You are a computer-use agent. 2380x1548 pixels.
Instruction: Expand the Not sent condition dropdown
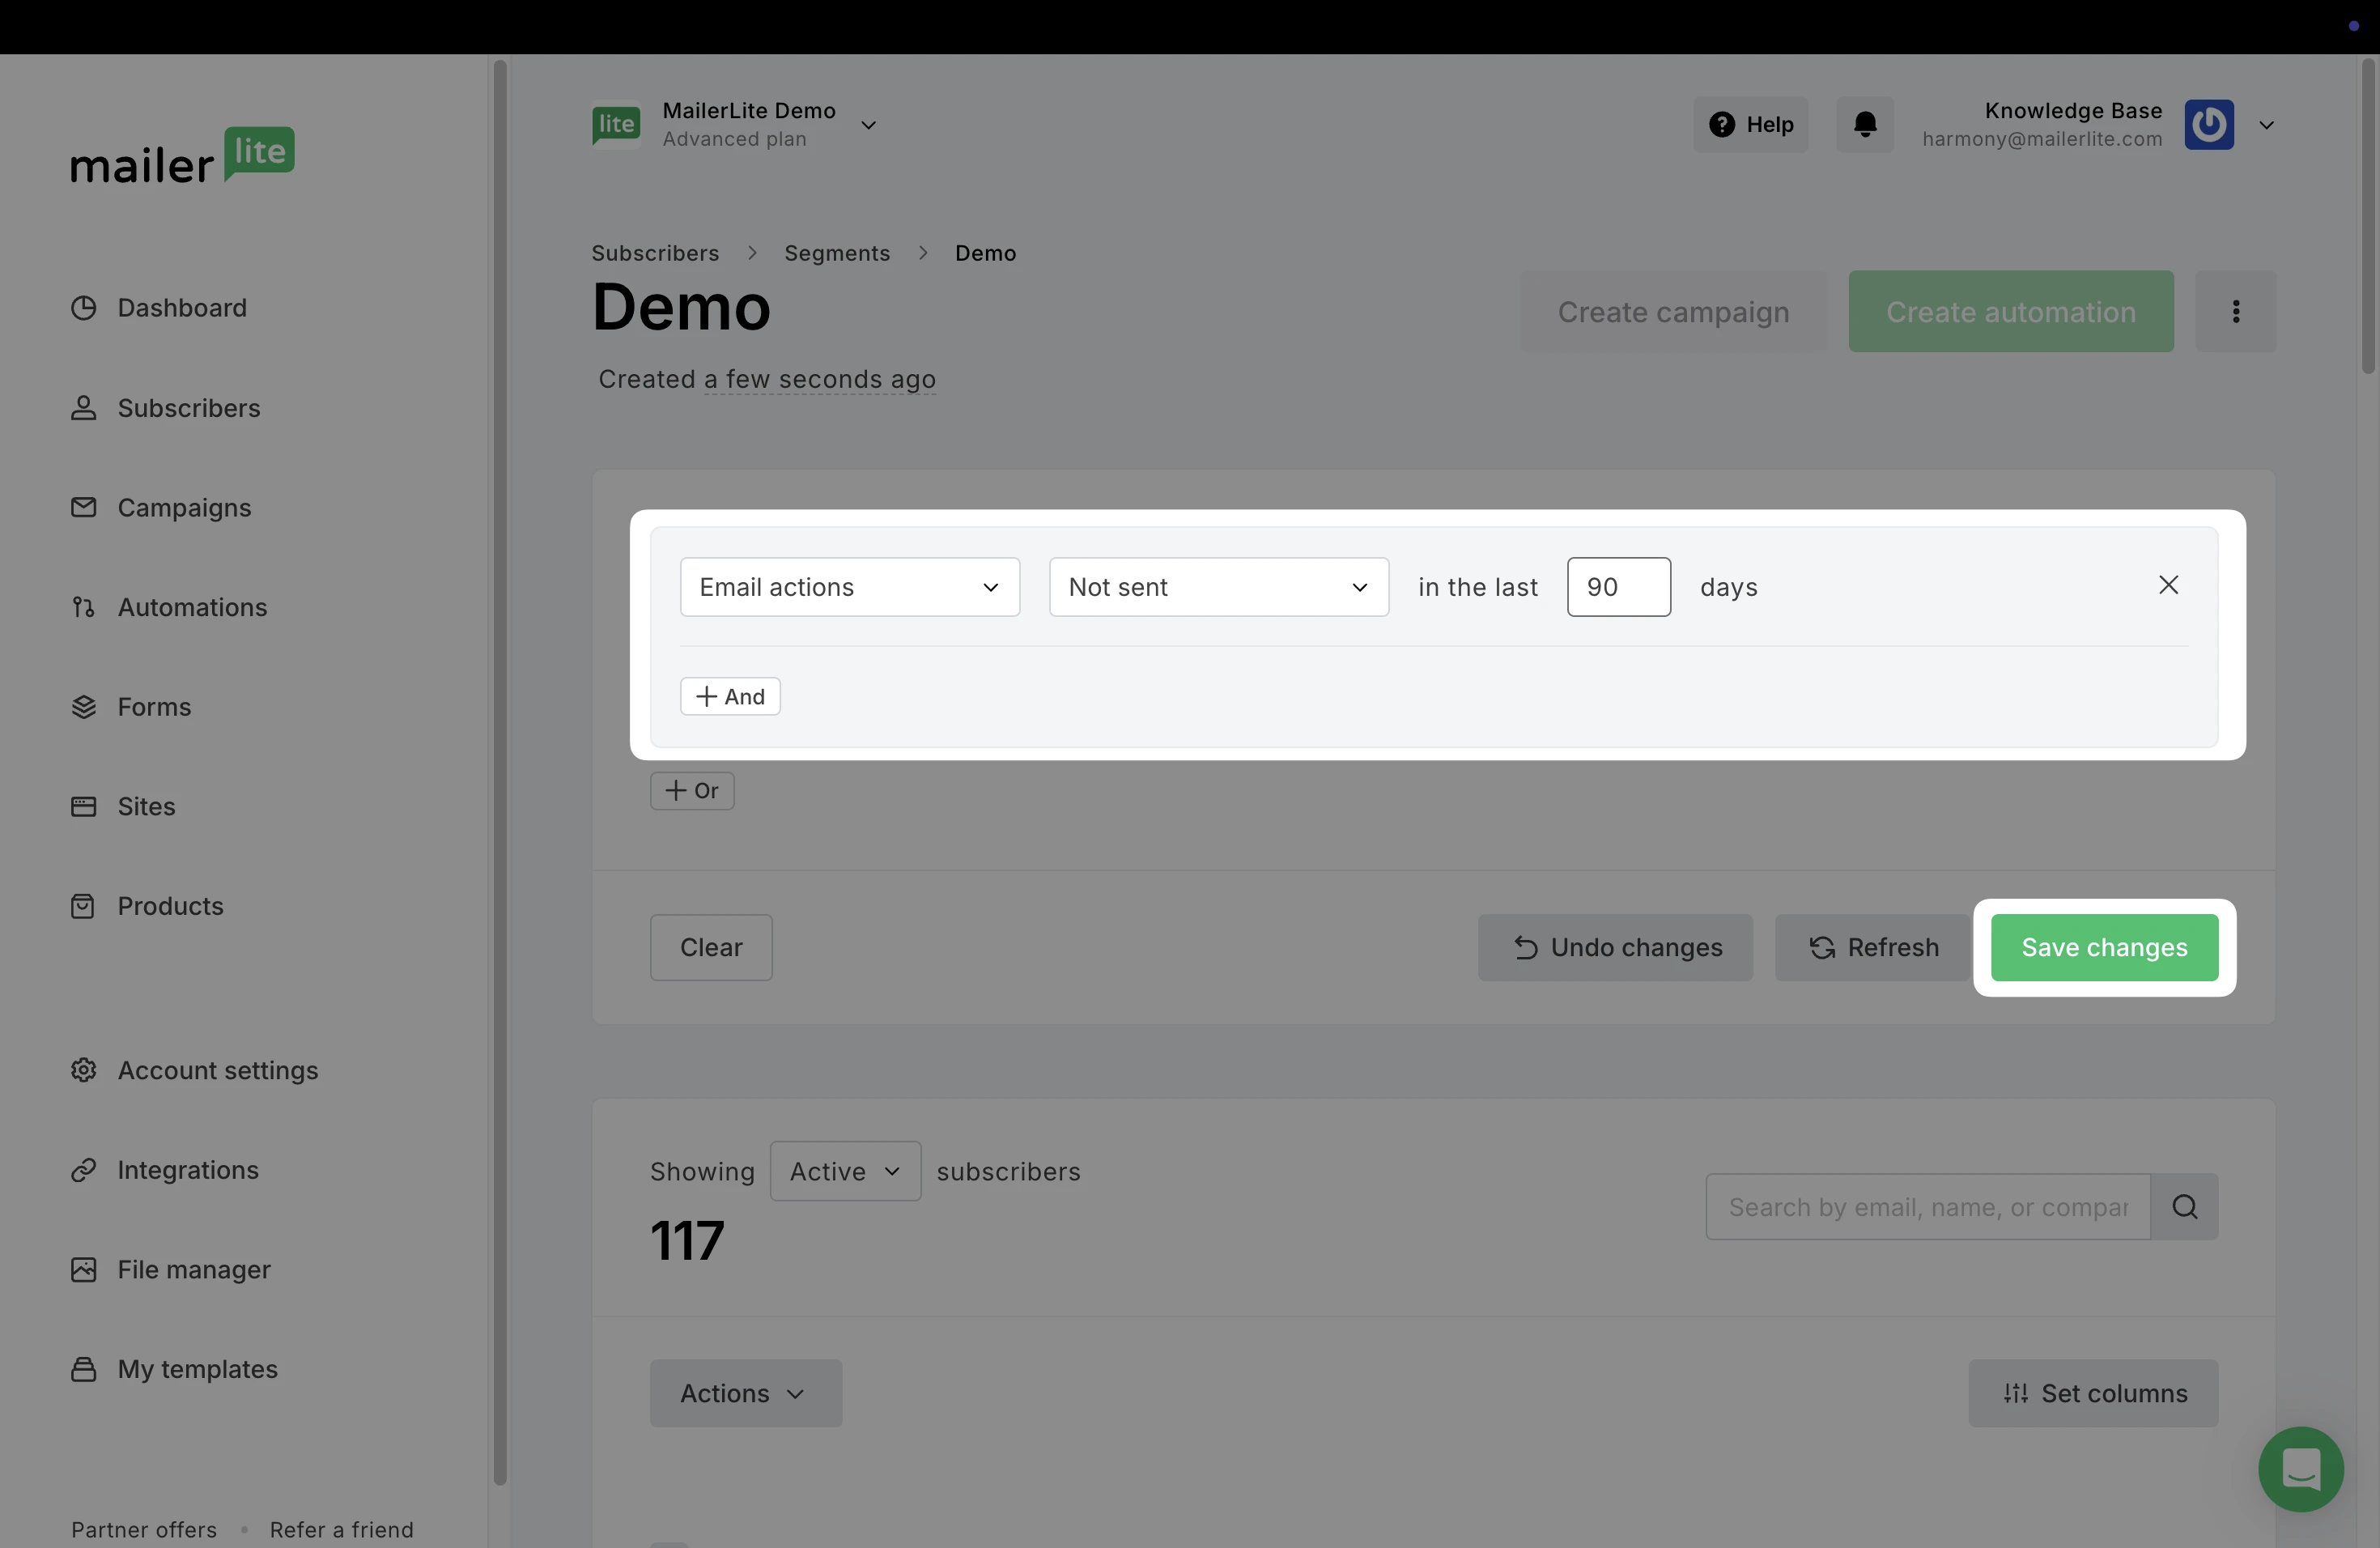click(1218, 587)
